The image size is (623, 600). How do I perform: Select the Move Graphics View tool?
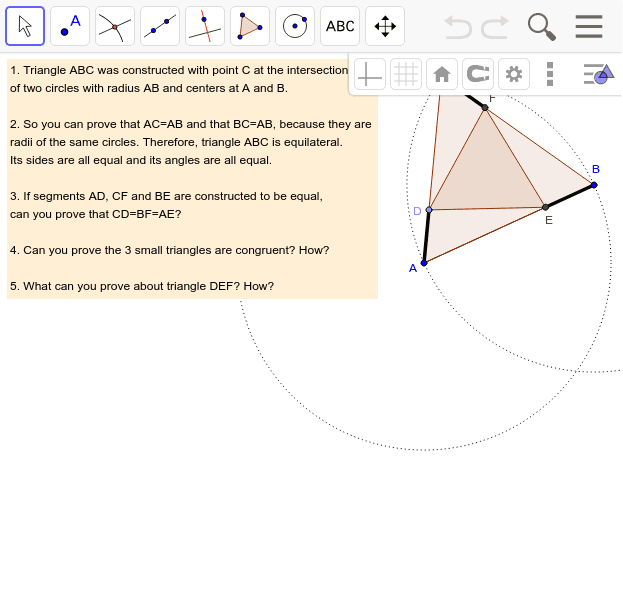(x=385, y=26)
